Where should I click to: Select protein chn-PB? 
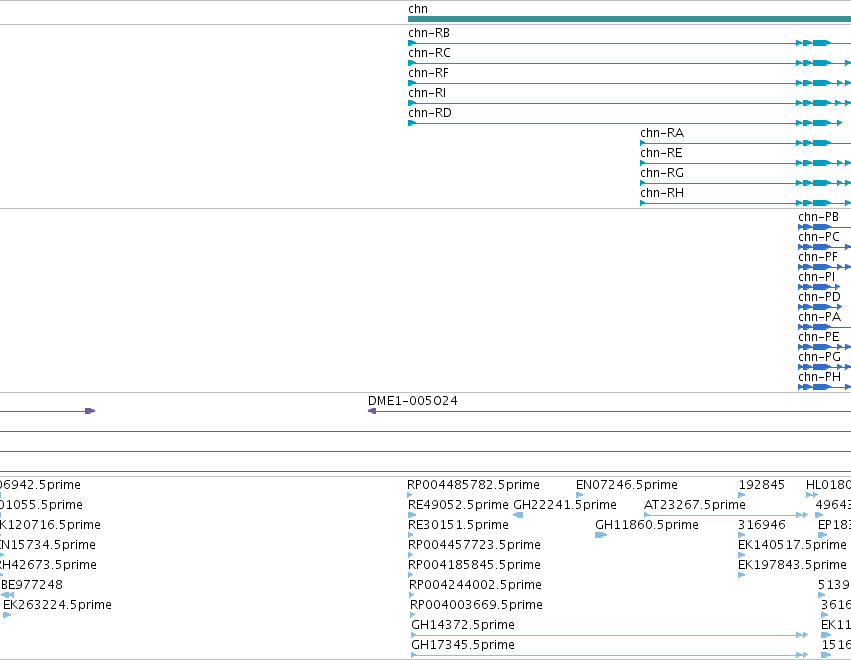[x=818, y=217]
